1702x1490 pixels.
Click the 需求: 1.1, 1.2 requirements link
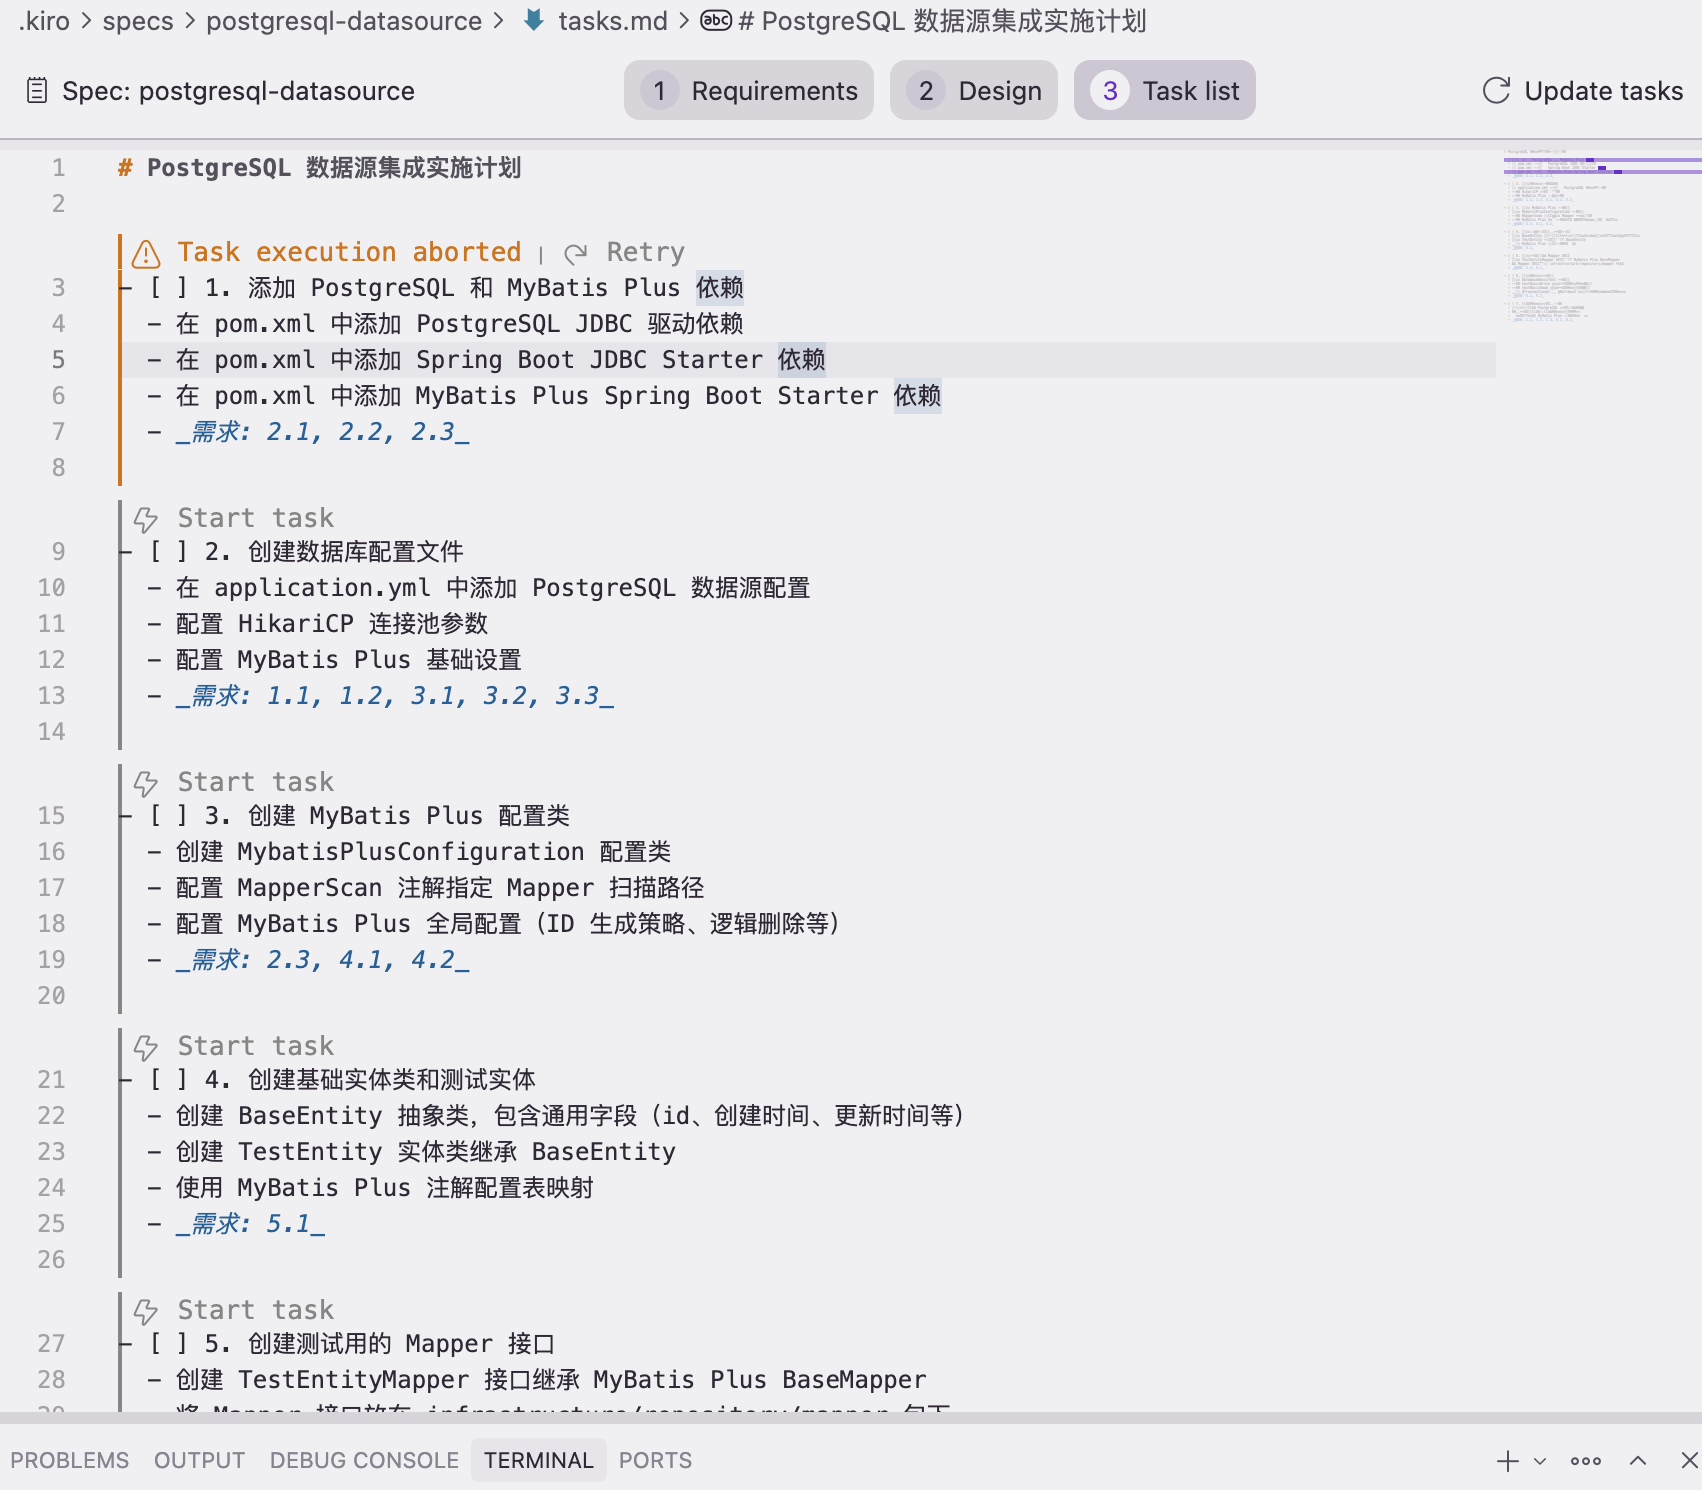pyautogui.click(x=394, y=696)
